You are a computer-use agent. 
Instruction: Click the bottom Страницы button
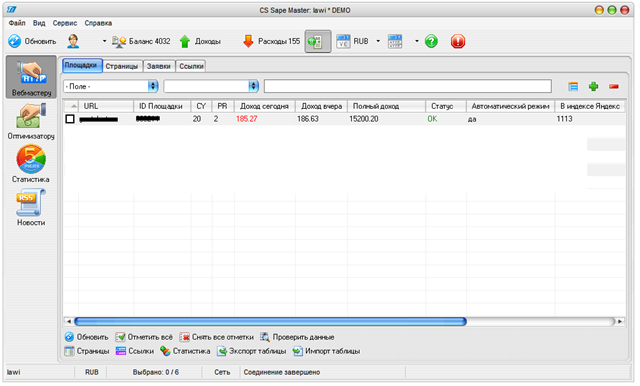click(87, 351)
